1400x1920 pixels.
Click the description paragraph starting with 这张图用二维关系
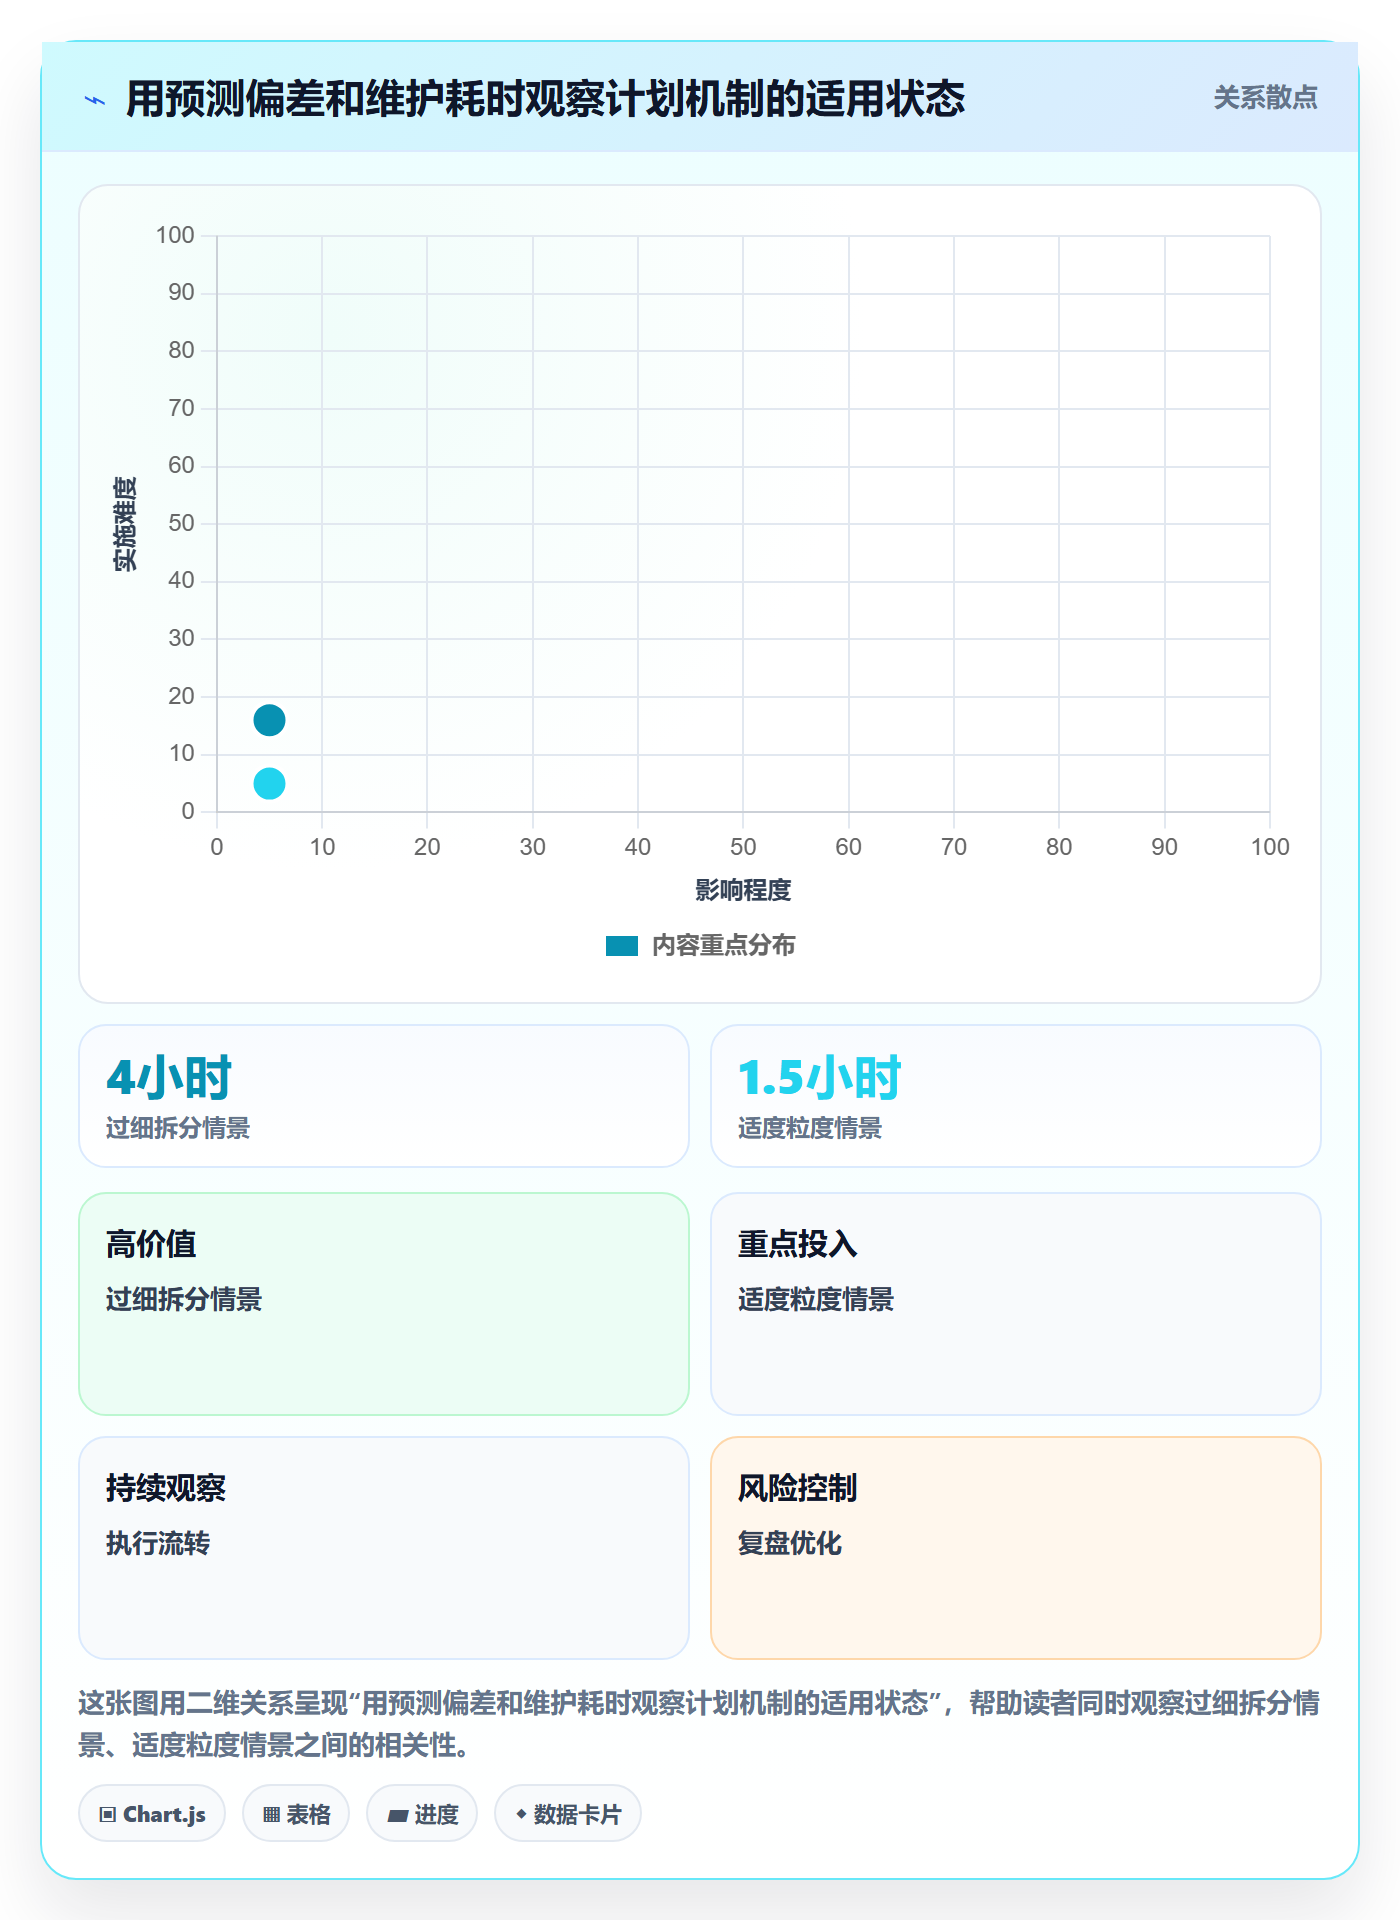pyautogui.click(x=699, y=1724)
